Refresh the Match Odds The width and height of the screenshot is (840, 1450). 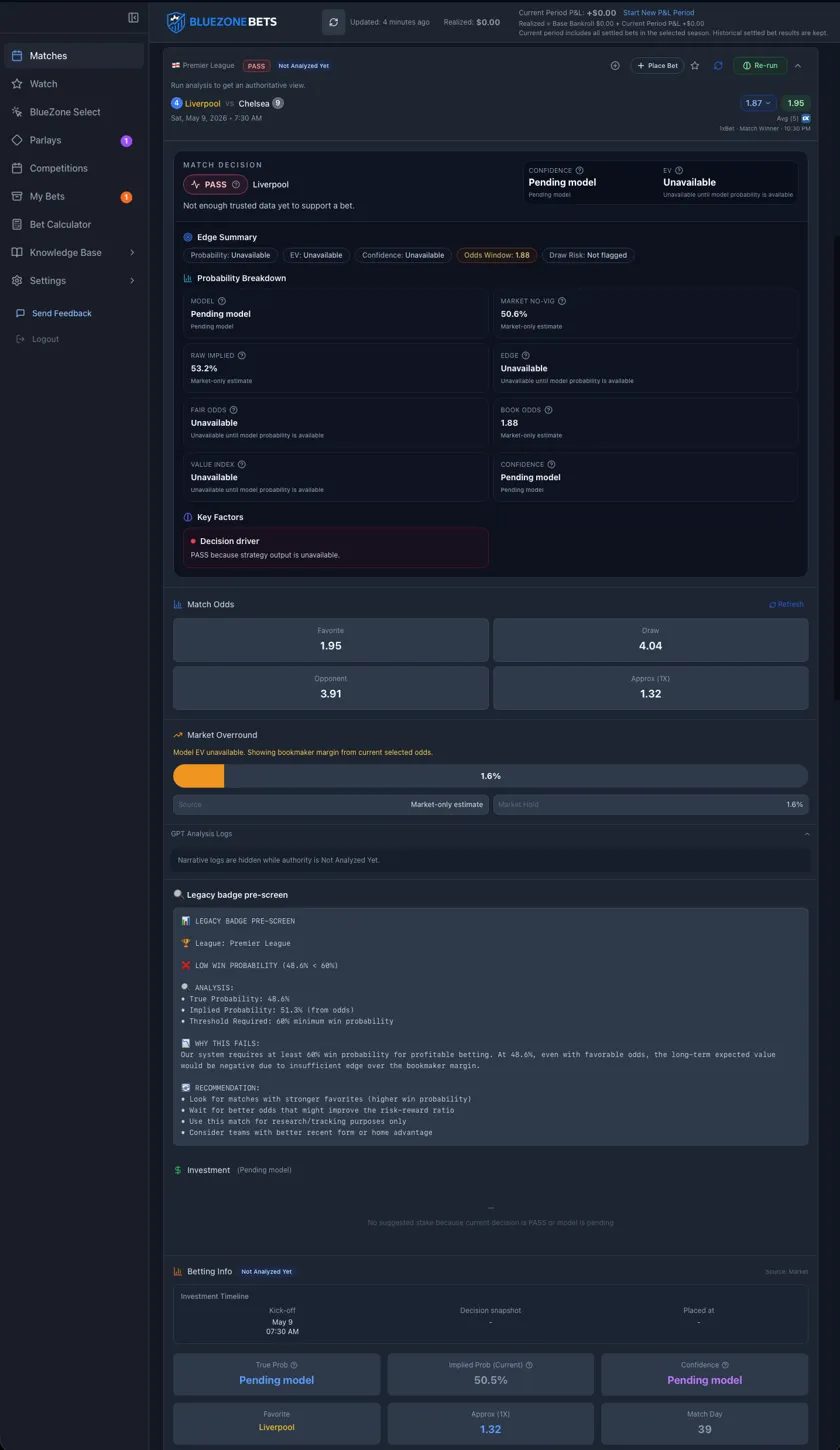click(x=786, y=605)
